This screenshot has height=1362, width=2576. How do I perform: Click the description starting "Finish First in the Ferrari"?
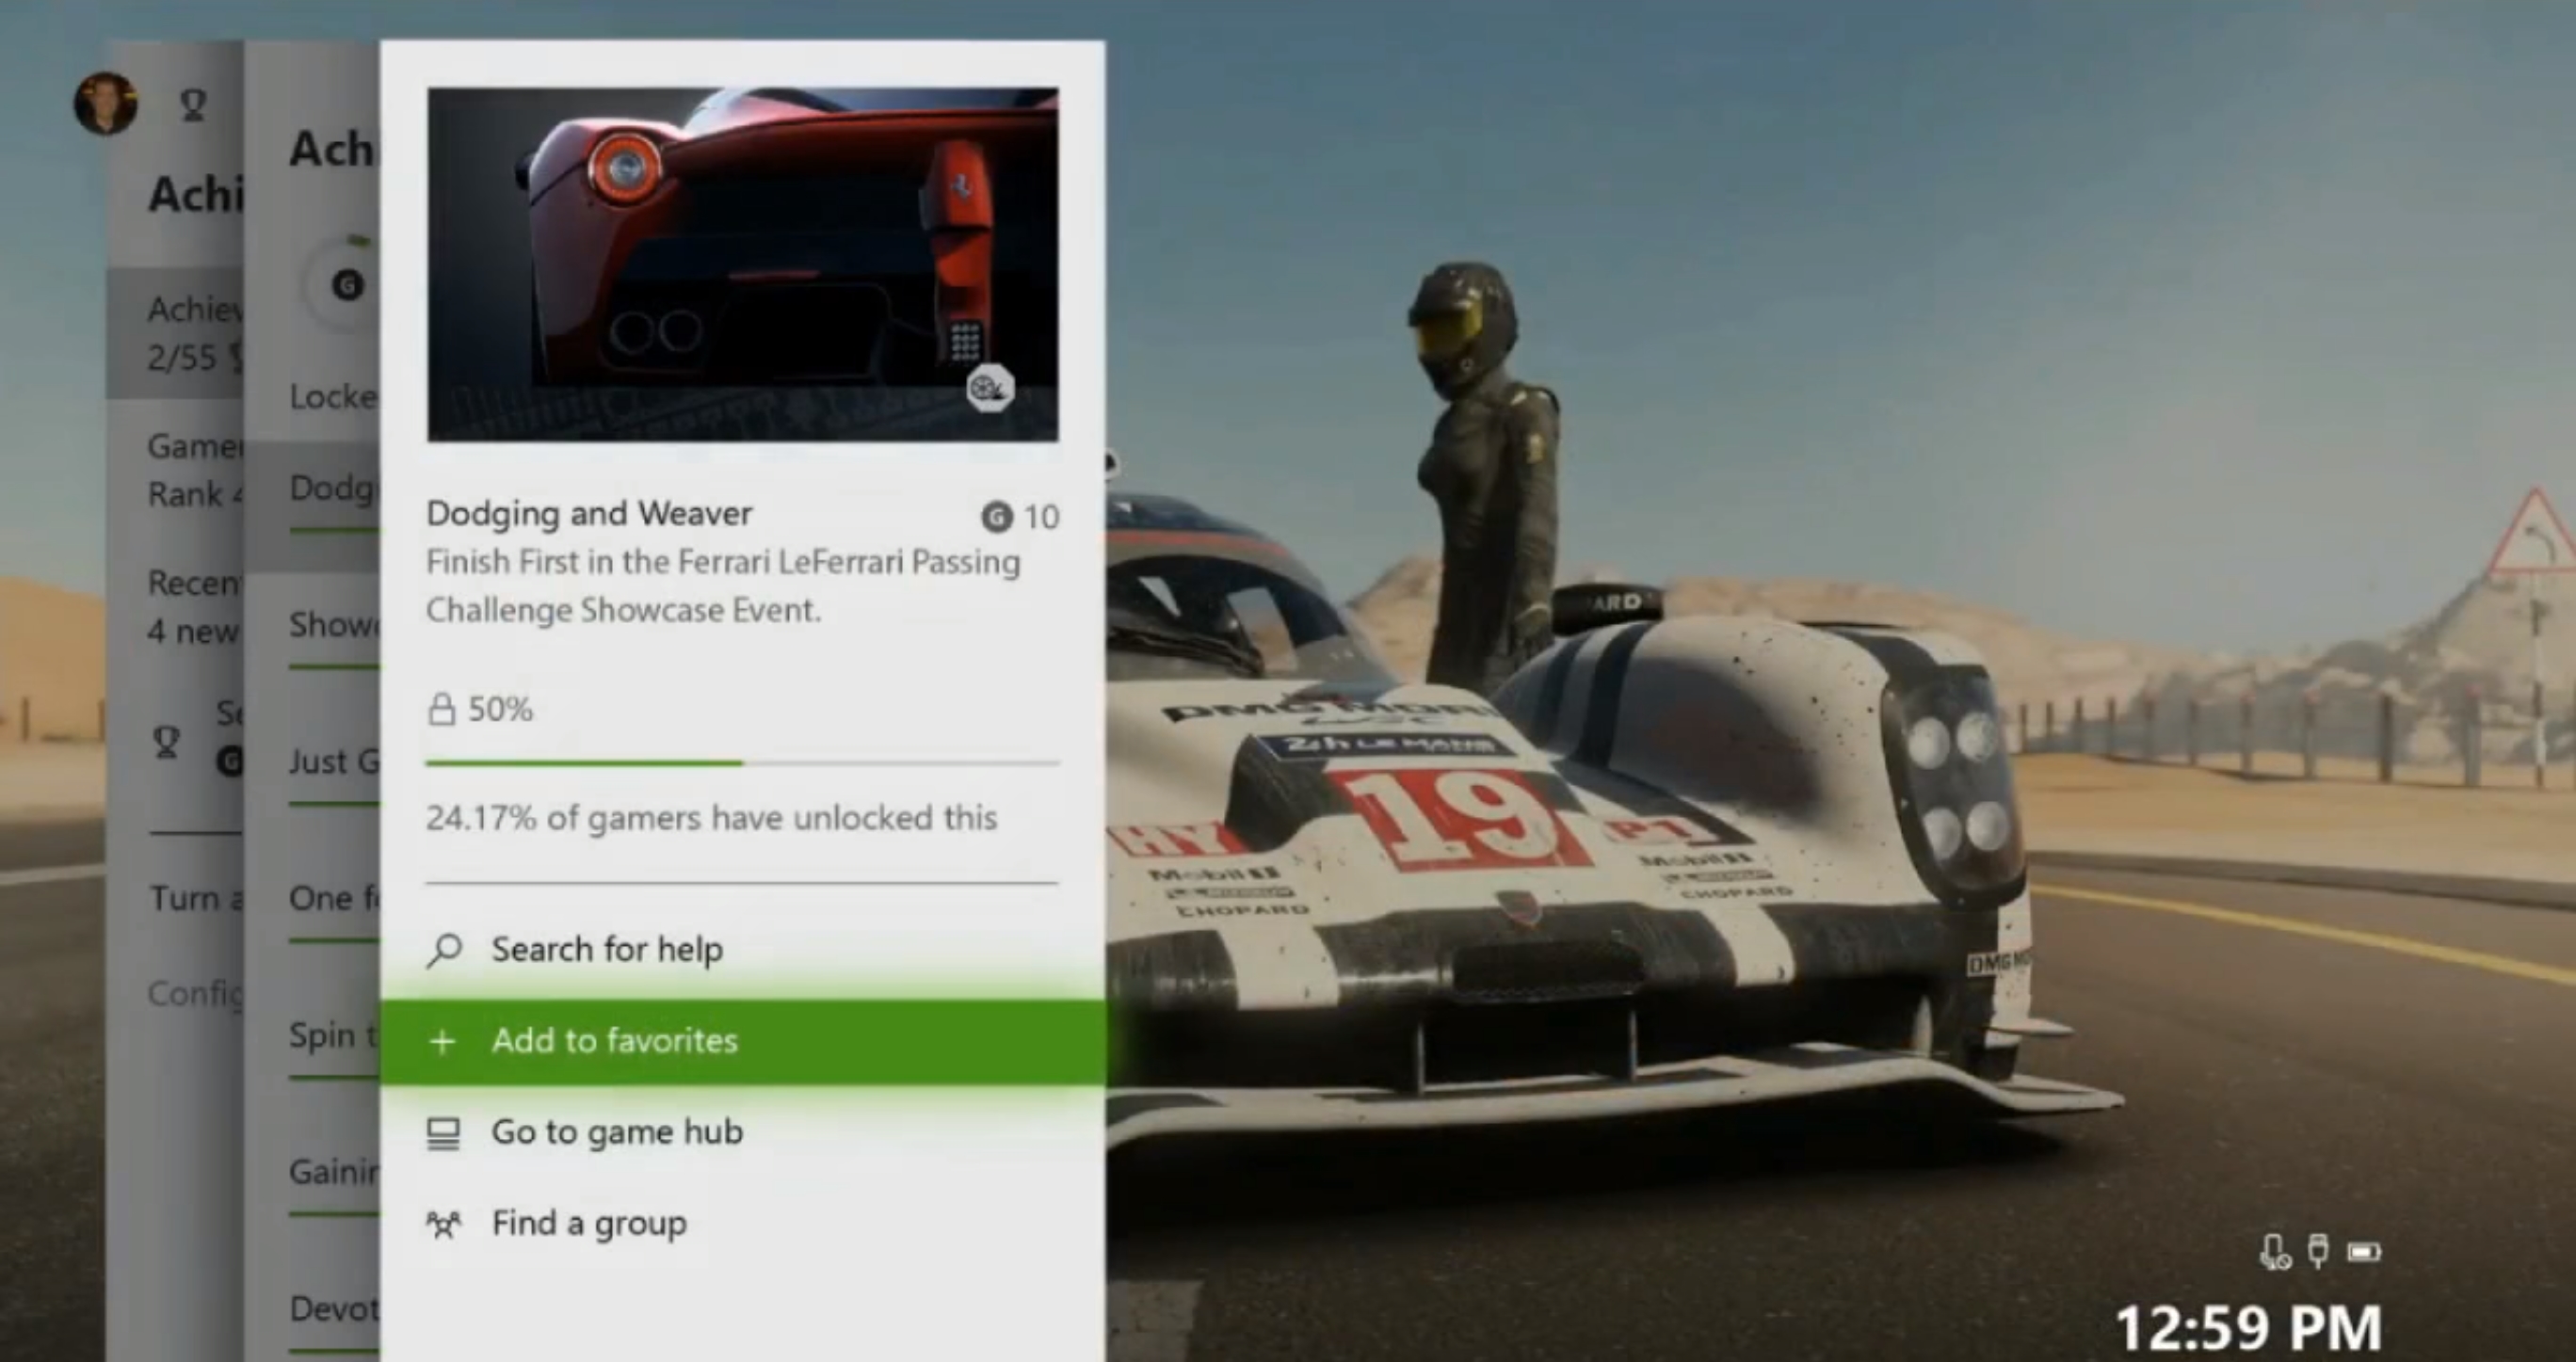point(723,586)
